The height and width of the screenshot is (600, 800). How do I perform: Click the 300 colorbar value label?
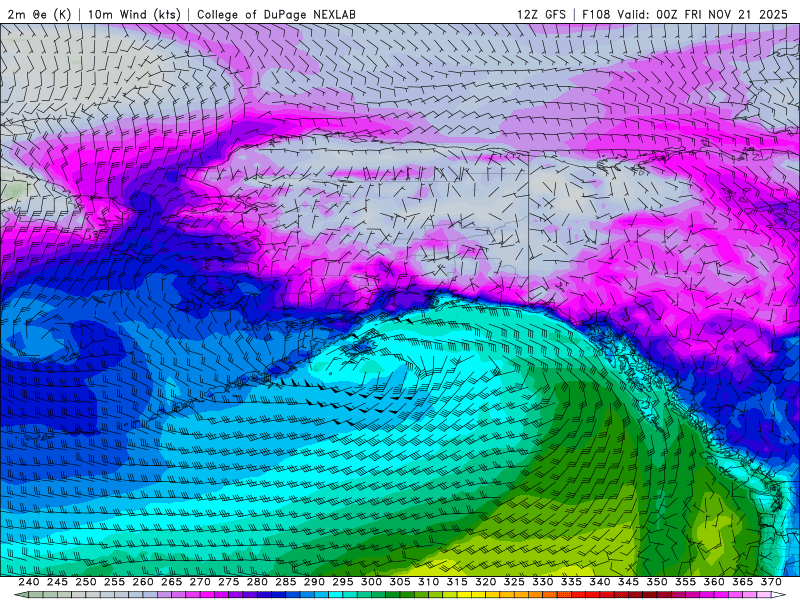point(371,582)
